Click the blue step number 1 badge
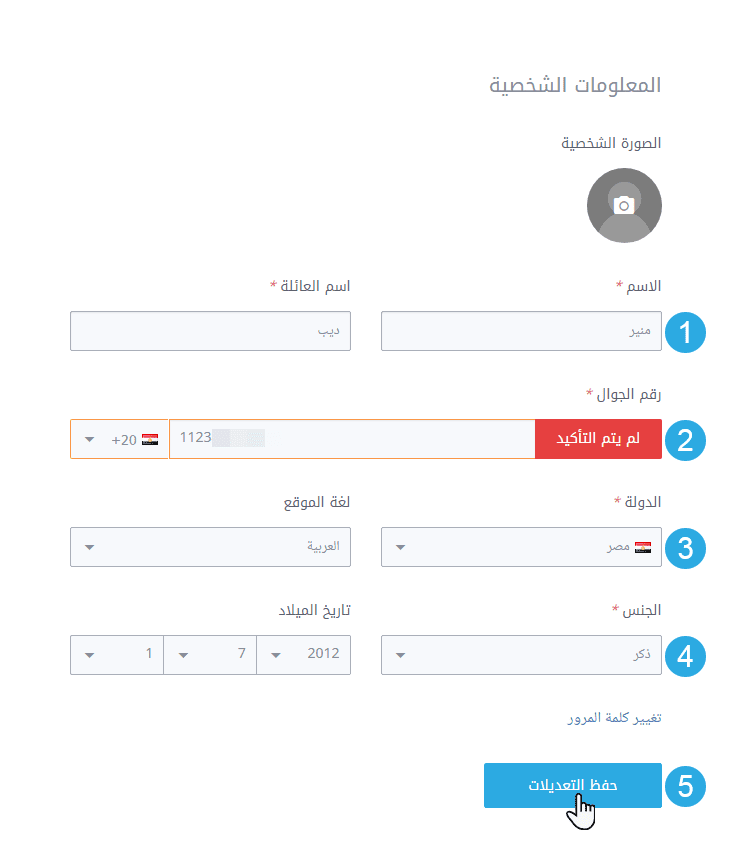Image resolution: width=731 pixels, height=860 pixels. tap(685, 332)
